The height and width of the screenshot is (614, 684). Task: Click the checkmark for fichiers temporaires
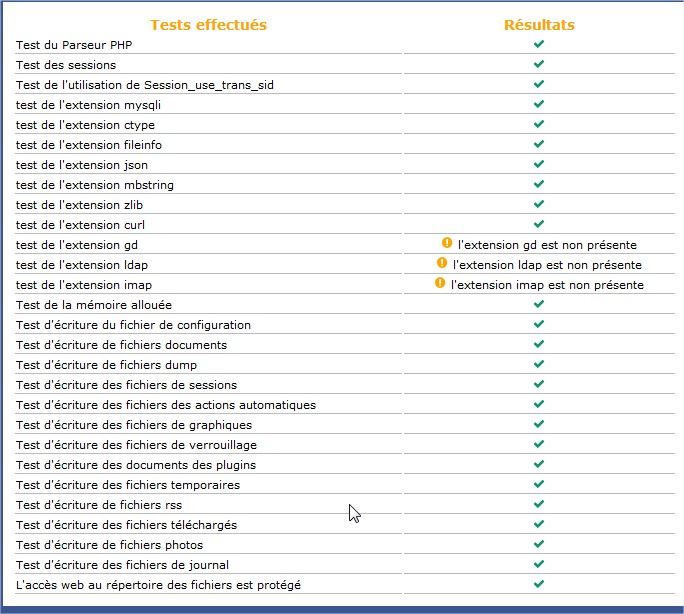click(539, 484)
